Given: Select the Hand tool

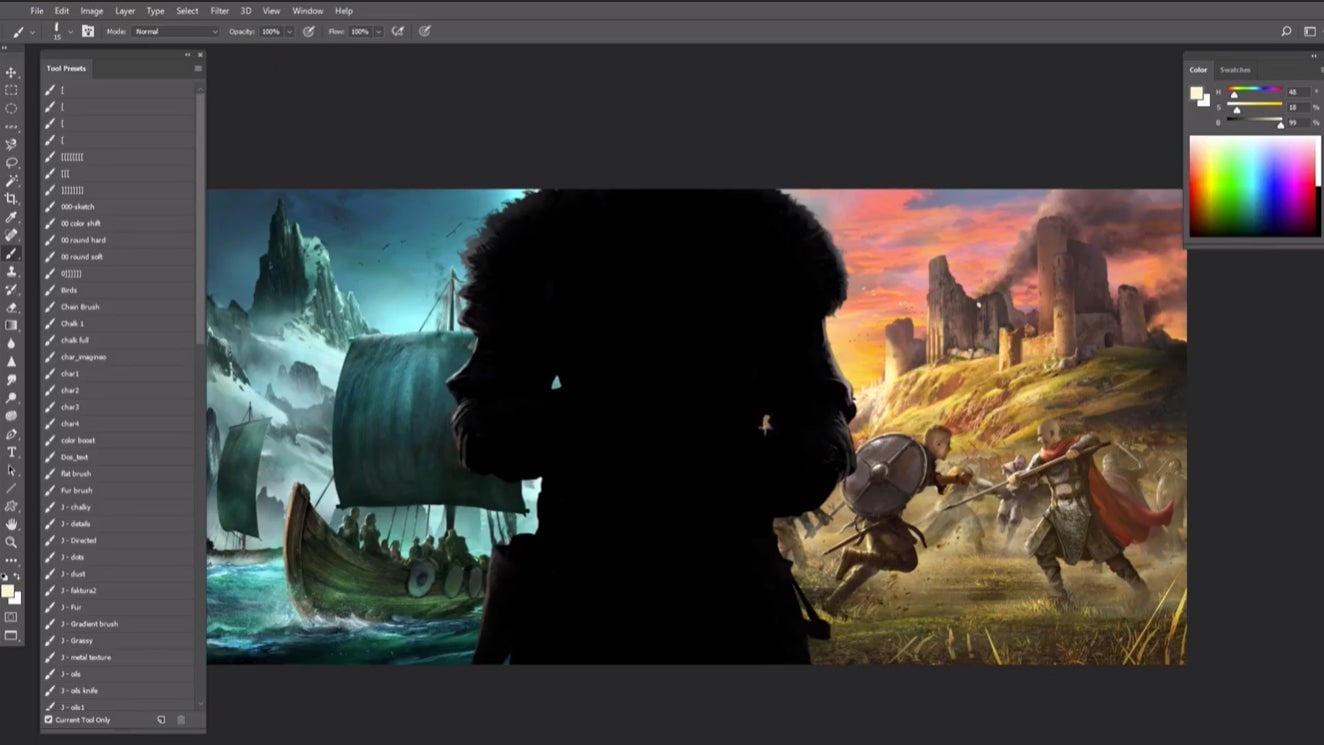Looking at the screenshot, I should (11, 524).
